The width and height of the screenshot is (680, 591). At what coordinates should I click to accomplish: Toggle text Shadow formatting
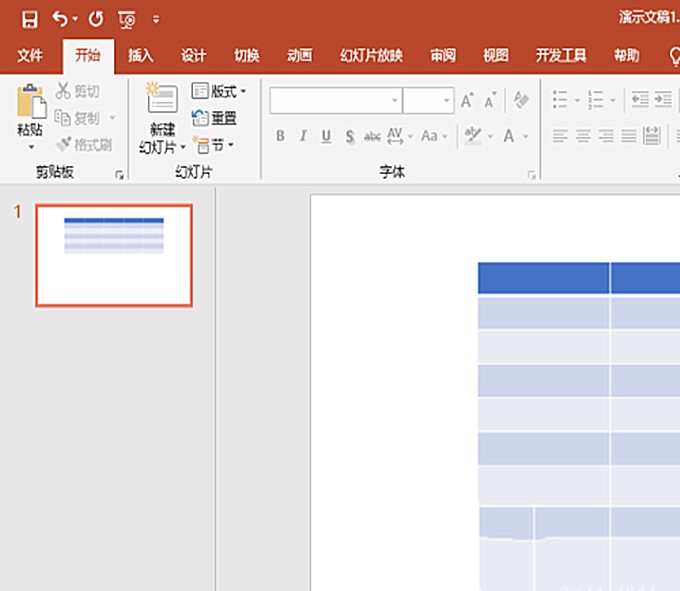point(350,136)
